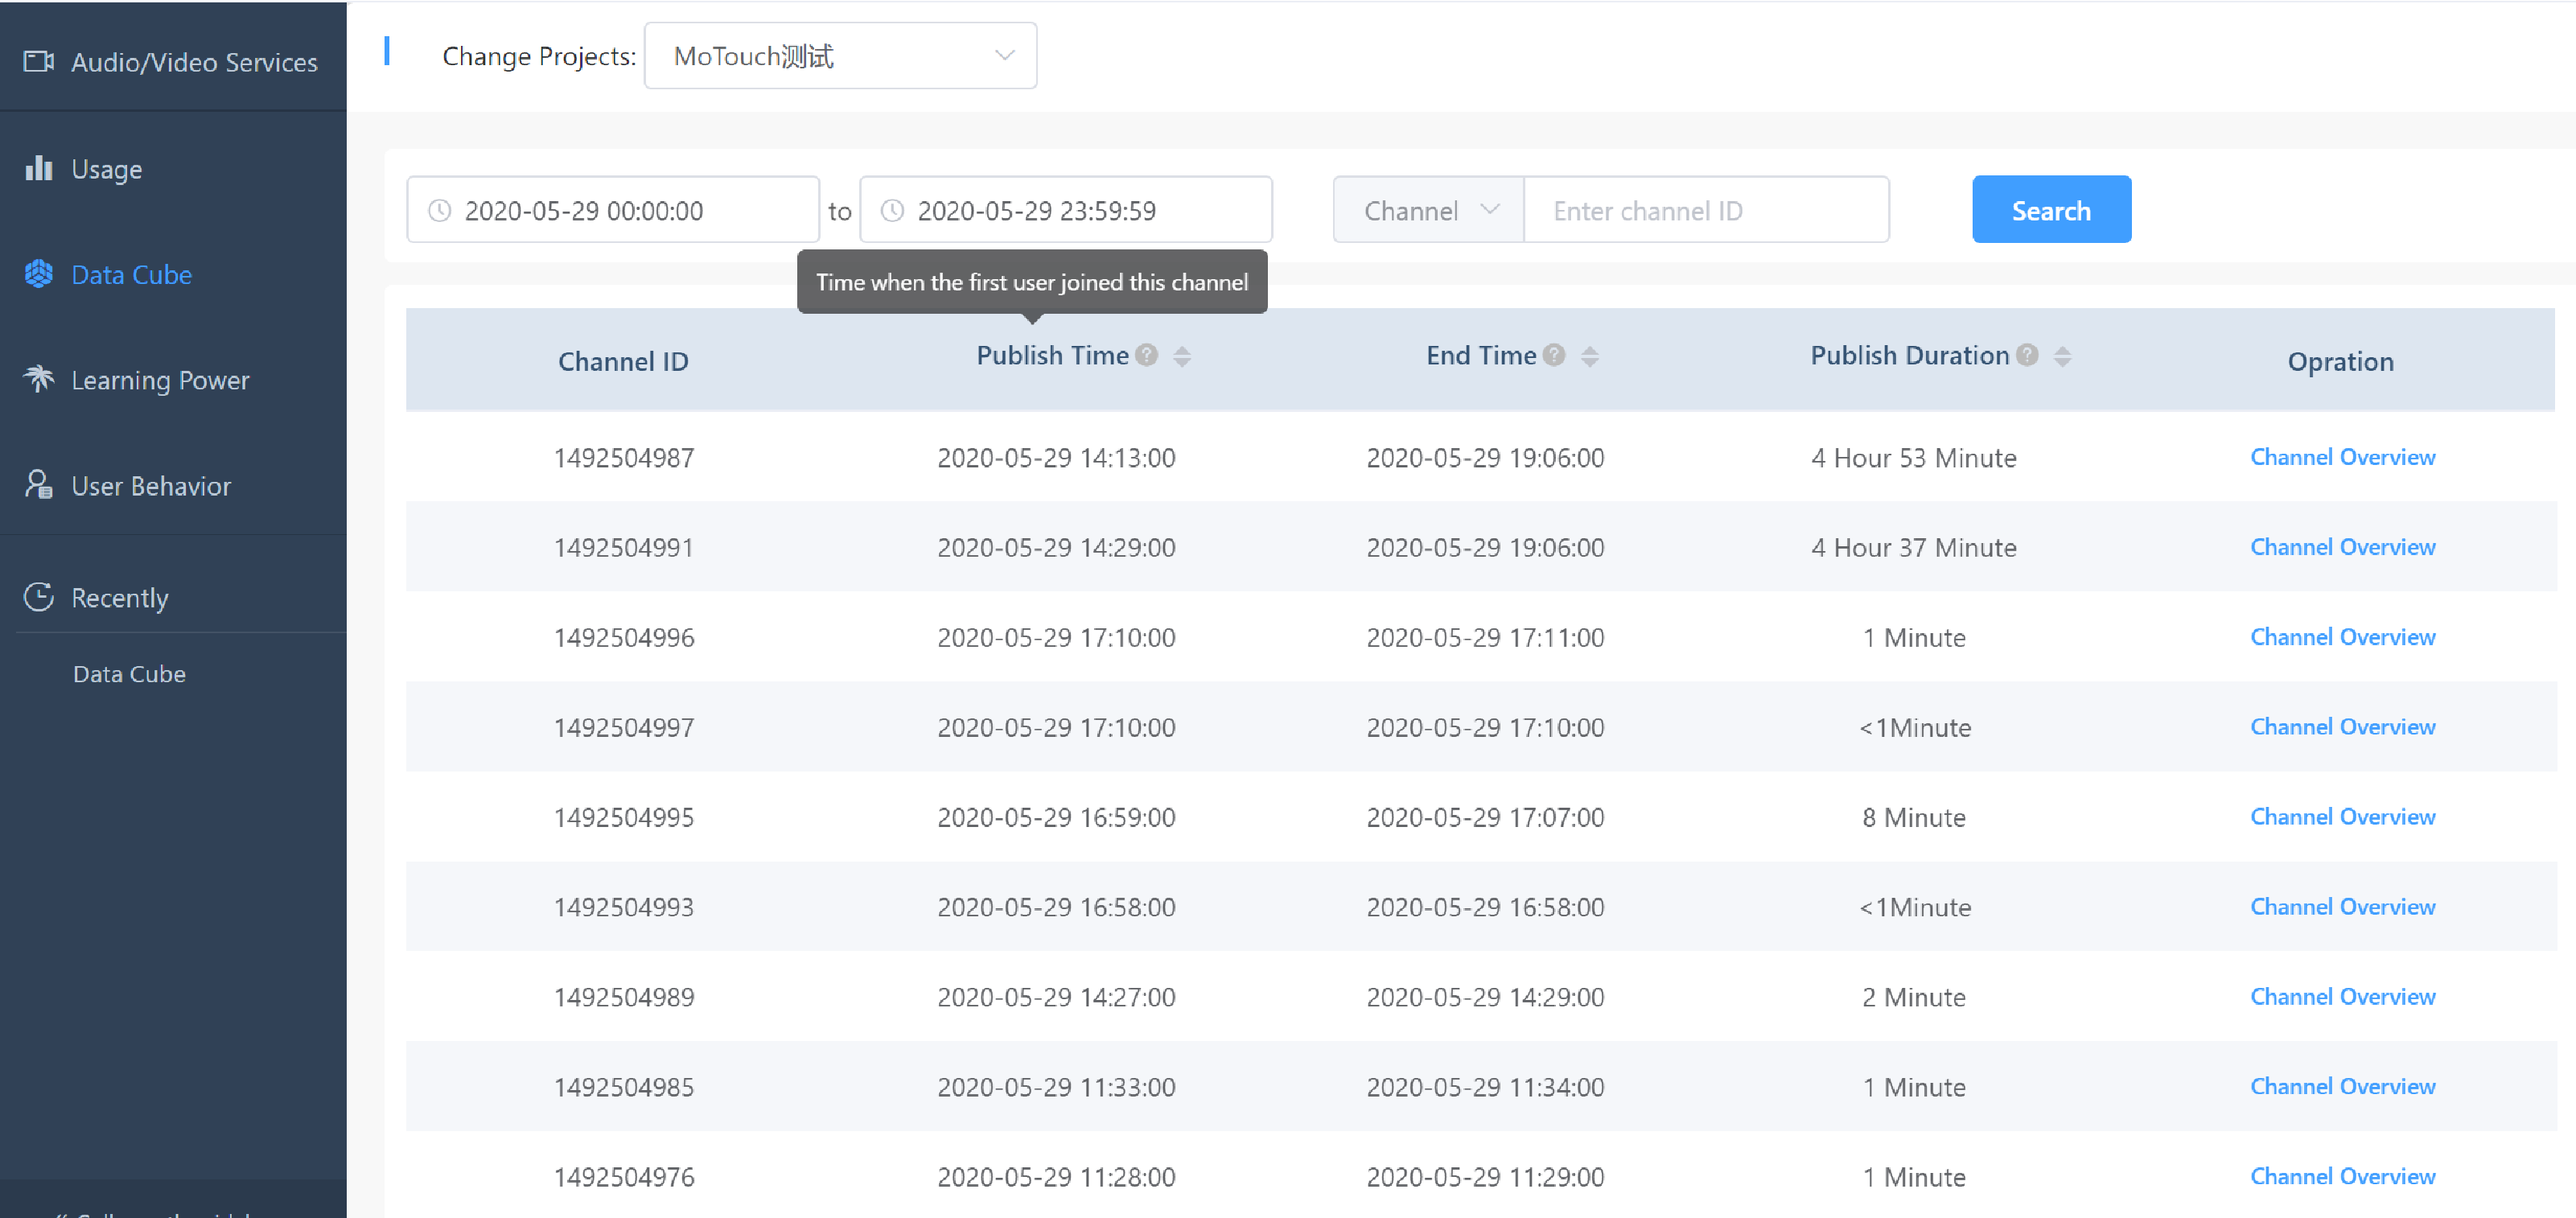The image size is (2576, 1218).
Task: Open Data Cube under Recently
Action: tap(129, 674)
